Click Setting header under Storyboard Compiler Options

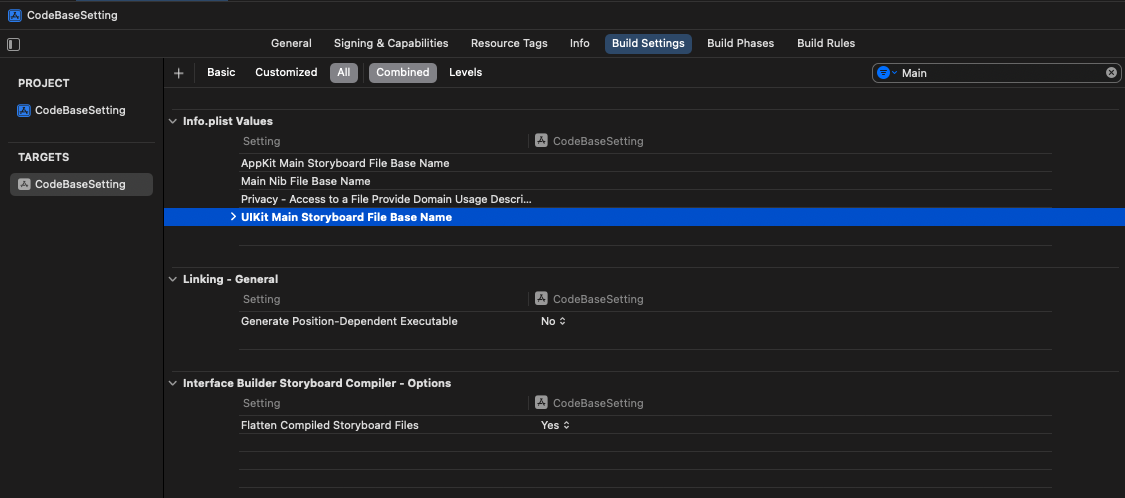261,403
